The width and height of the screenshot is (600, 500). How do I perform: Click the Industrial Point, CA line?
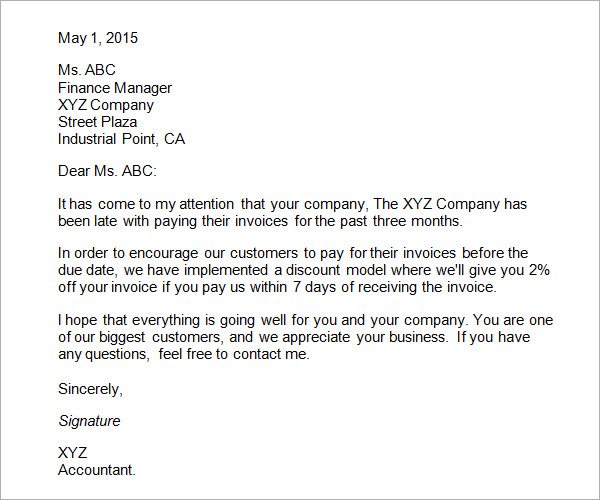click(x=121, y=138)
